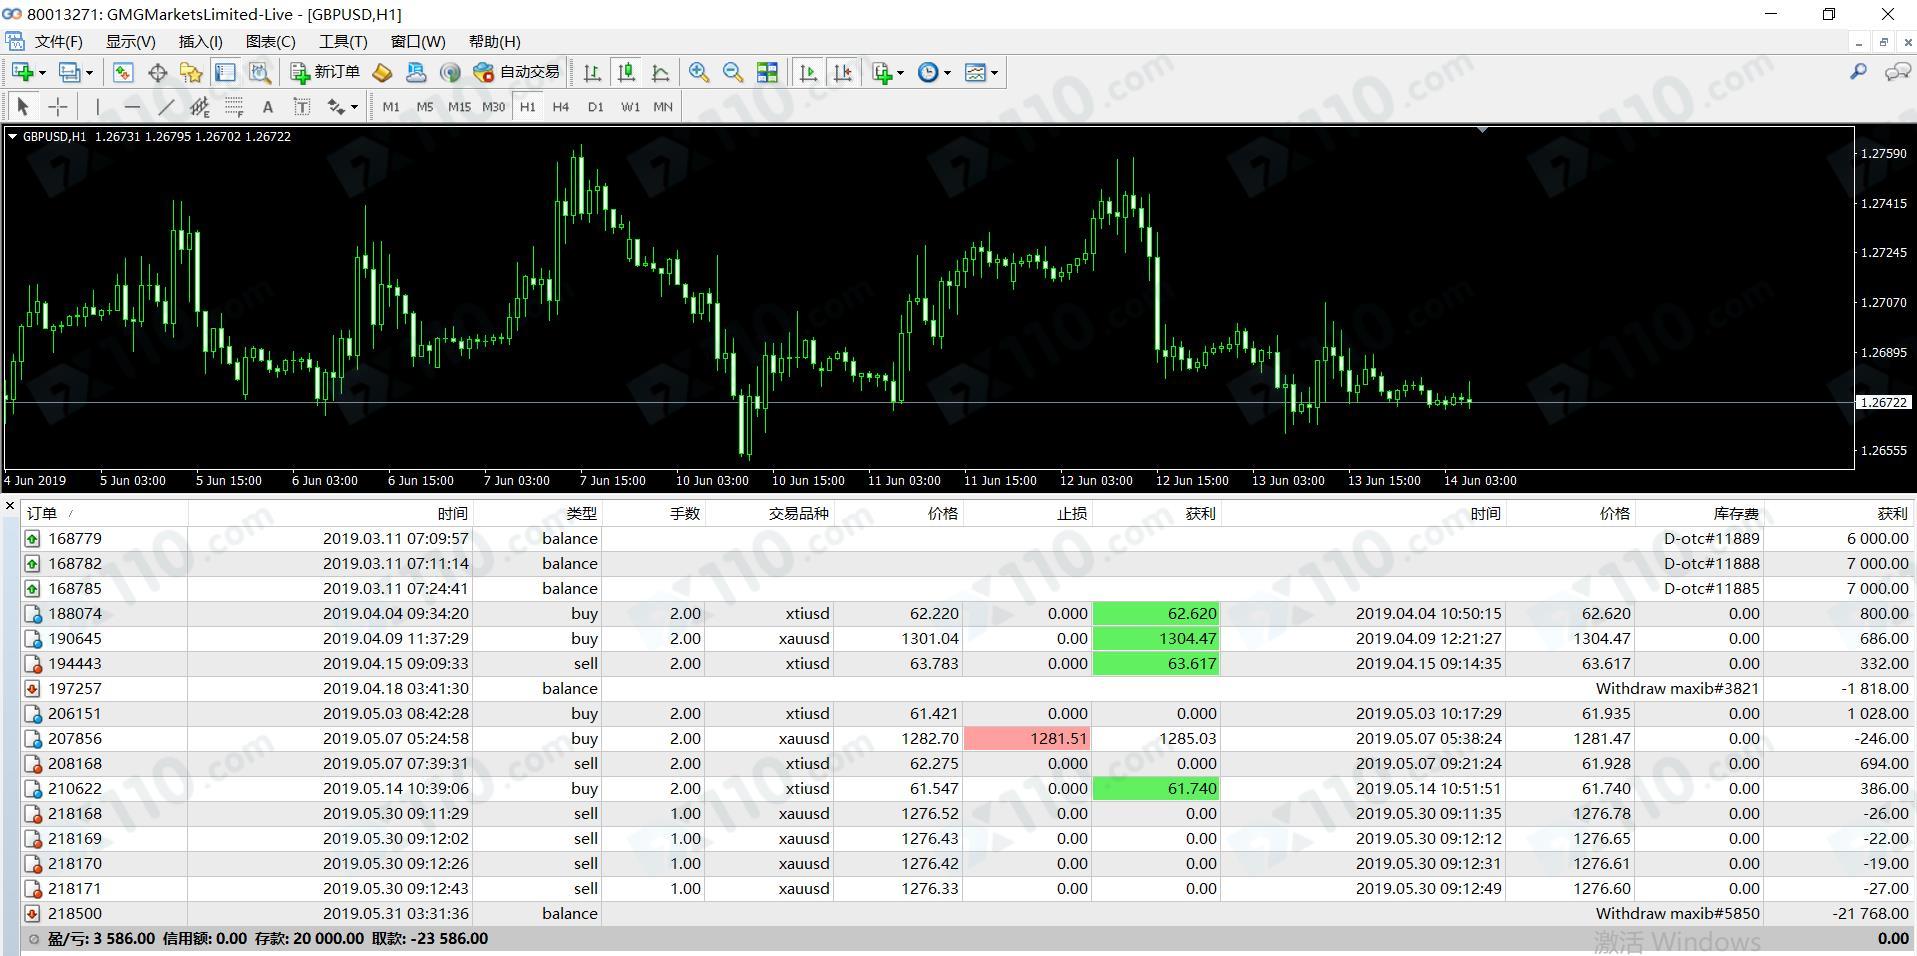This screenshot has height=956, width=1917.
Task: Select the crosshair cursor tool
Action: (x=58, y=107)
